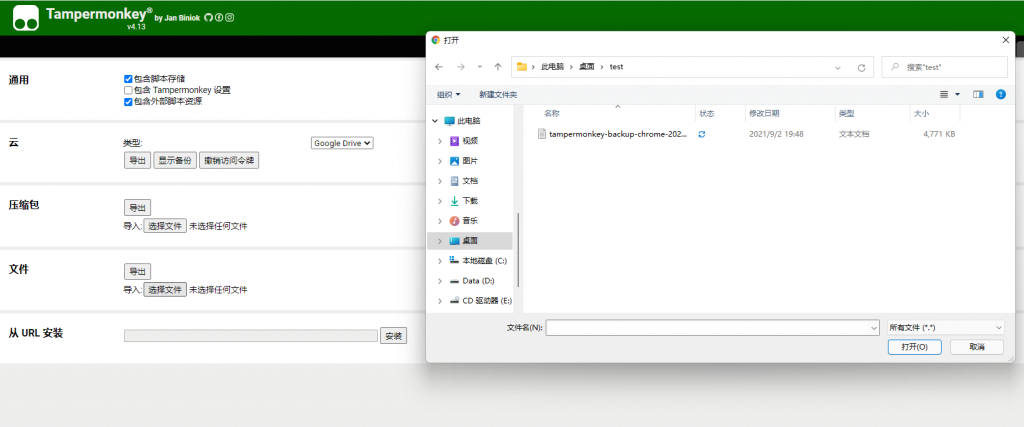Click the navigation pane scrollbar
The height and width of the screenshot is (427, 1024).
tap(519, 249)
